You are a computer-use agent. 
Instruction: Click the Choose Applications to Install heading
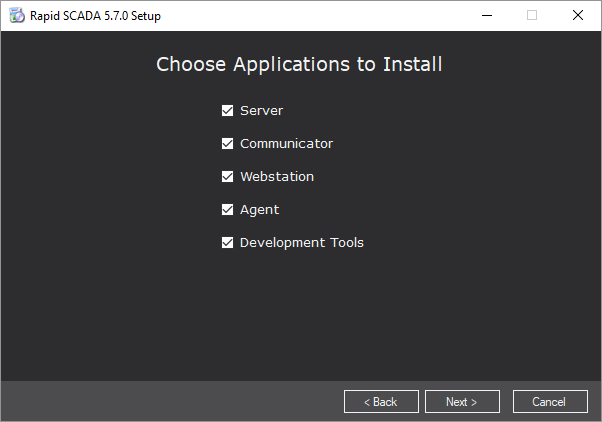click(x=299, y=64)
